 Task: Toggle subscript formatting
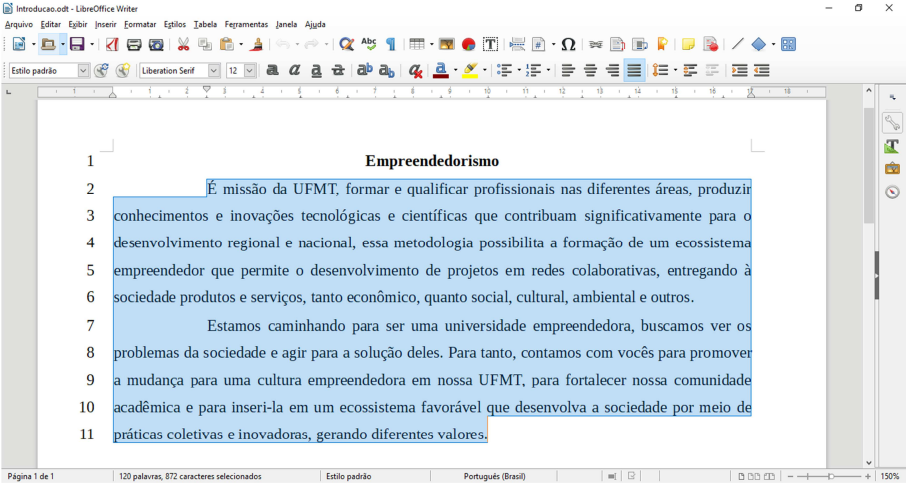coord(387,70)
